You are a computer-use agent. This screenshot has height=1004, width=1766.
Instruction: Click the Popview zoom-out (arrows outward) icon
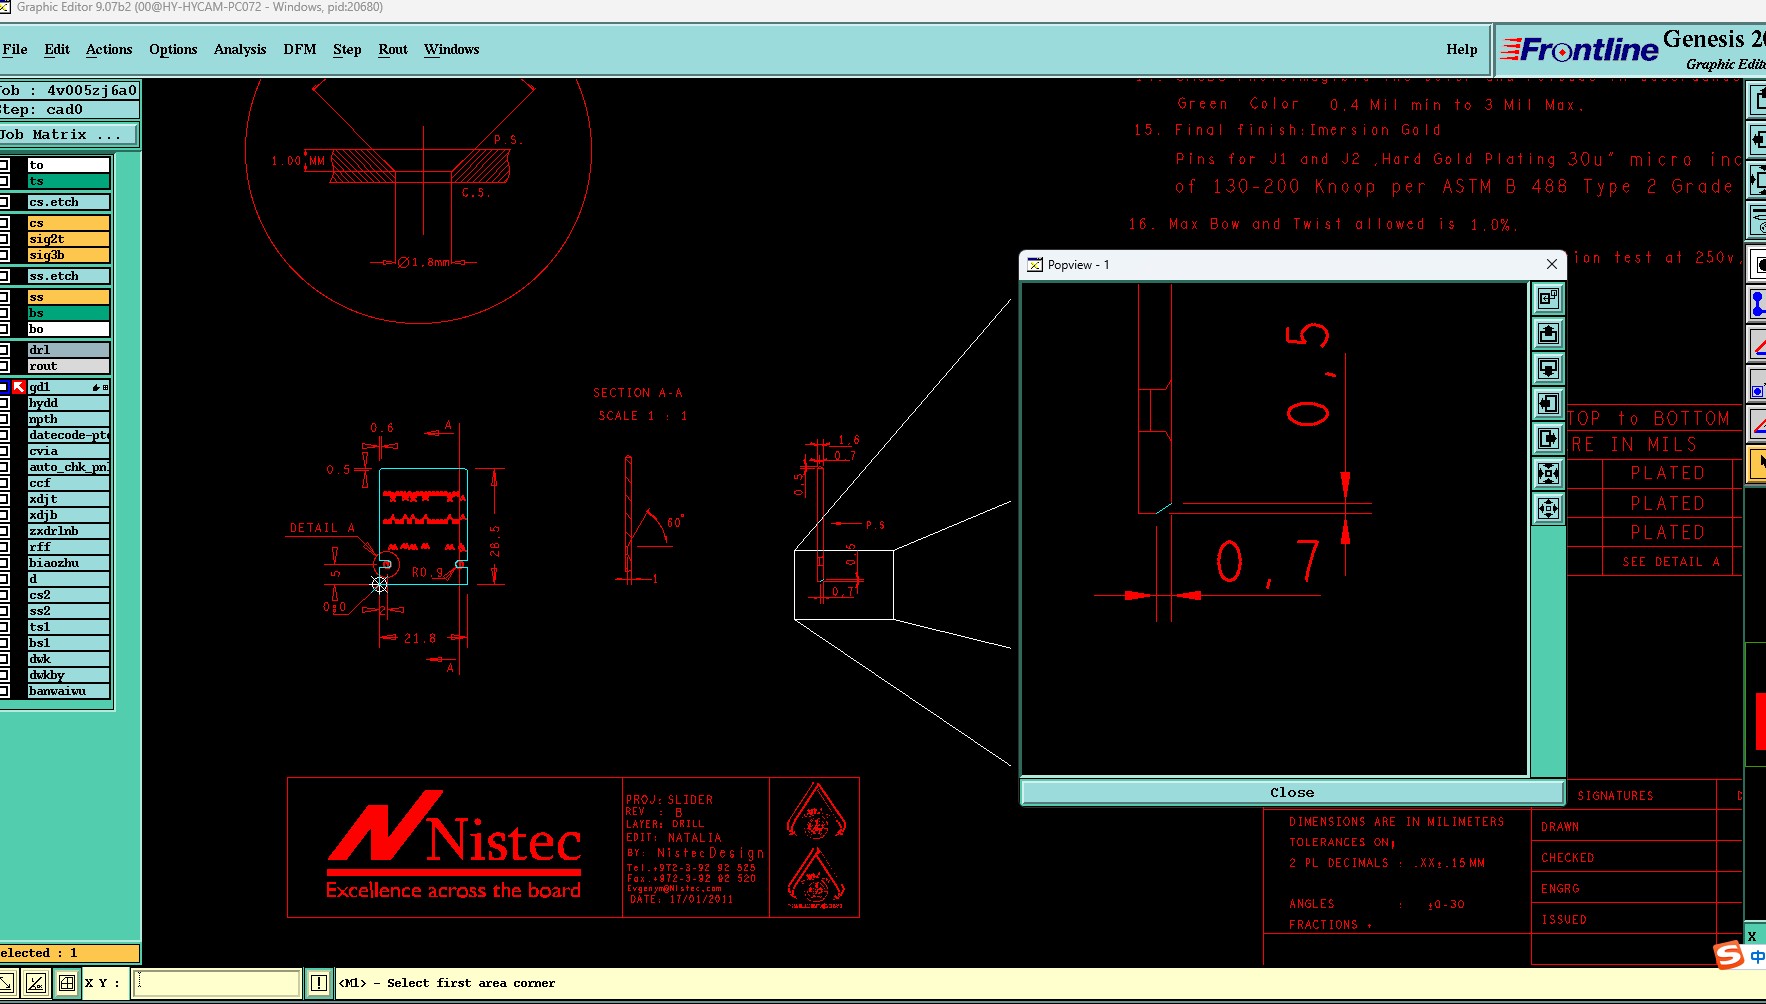pos(1548,508)
